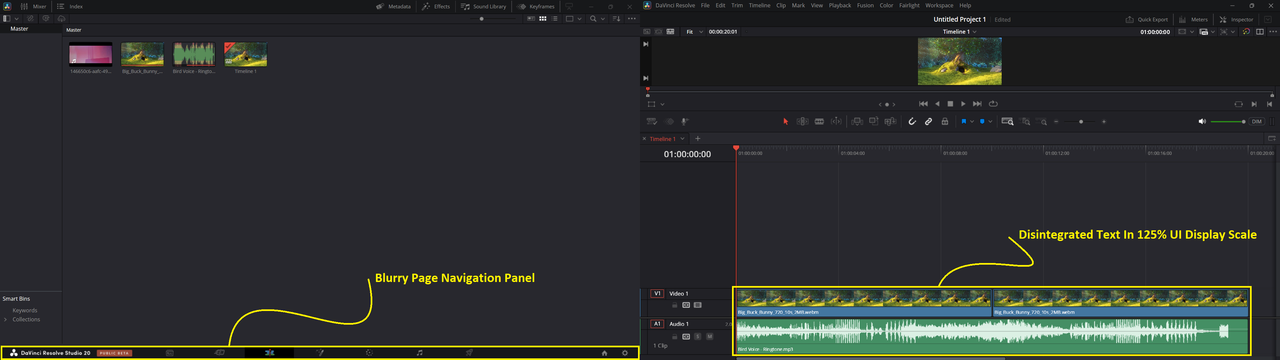This screenshot has height=360, width=1280.
Task: Open the viewer transform overlay dropdown
Action: (662, 104)
